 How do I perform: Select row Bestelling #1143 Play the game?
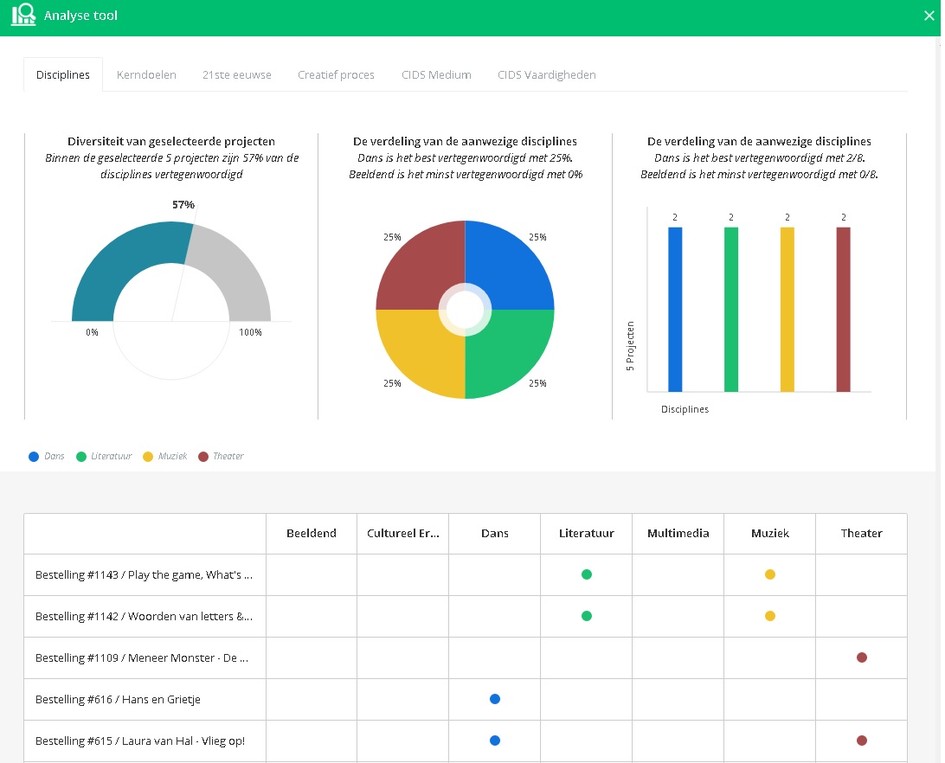[465, 575]
